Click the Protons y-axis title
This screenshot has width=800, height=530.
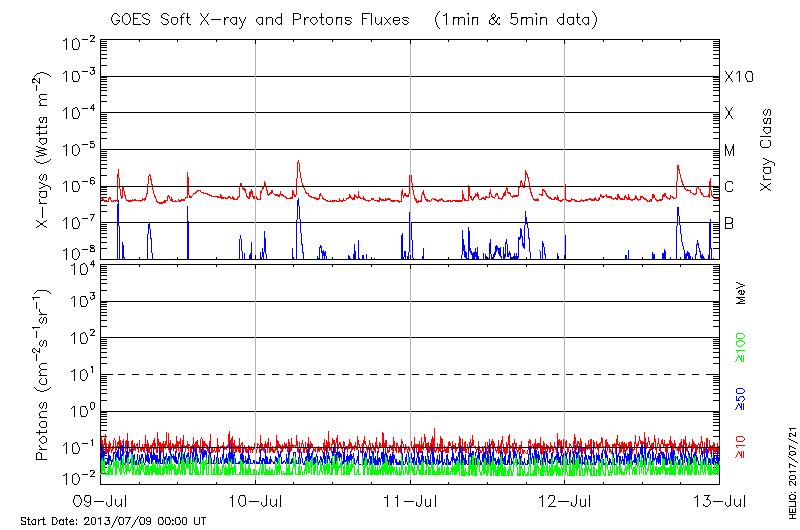pos(44,375)
